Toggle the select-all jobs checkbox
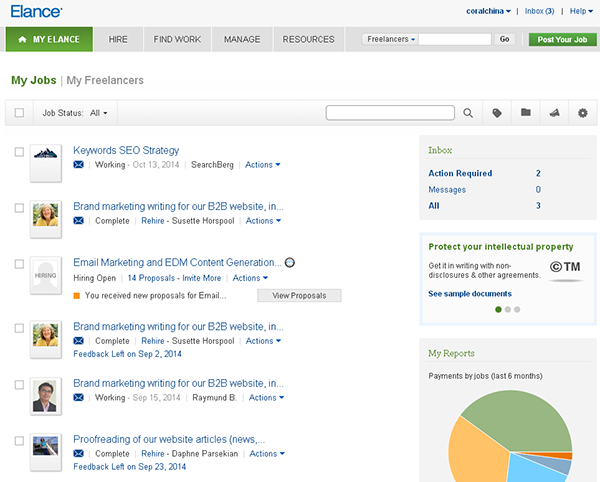 click(19, 113)
